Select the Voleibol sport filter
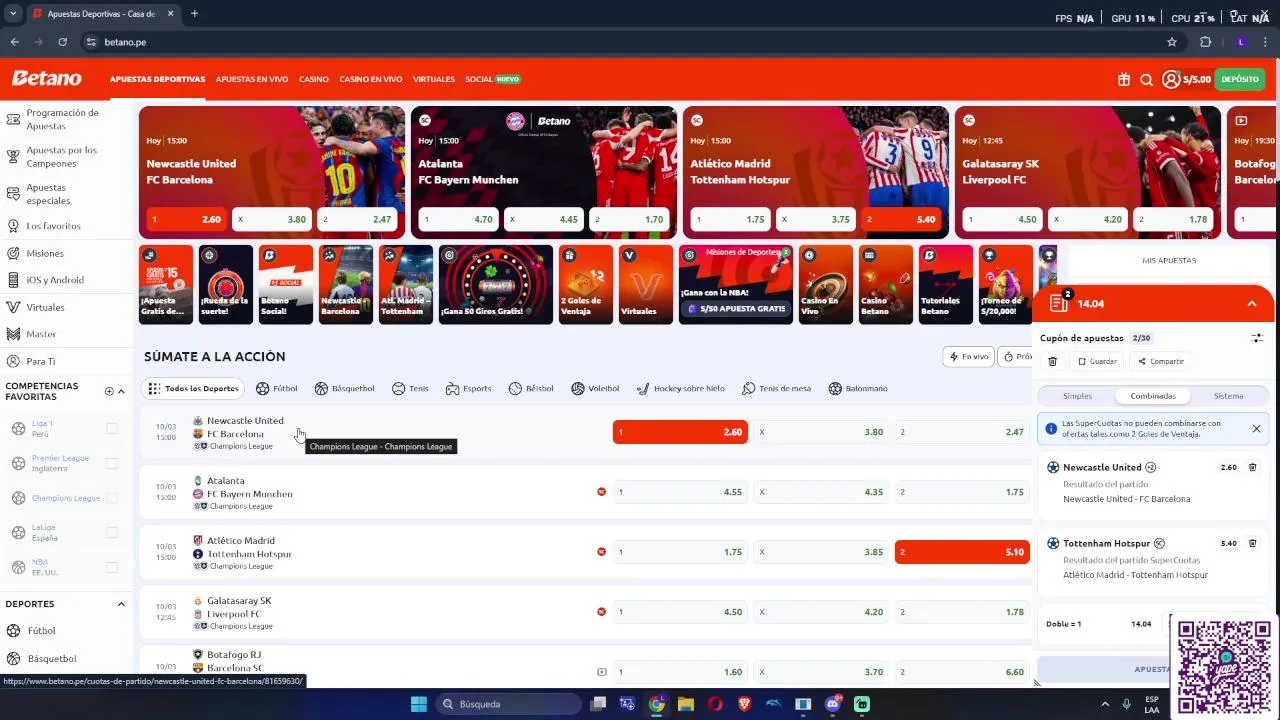1280x720 pixels. 595,388
